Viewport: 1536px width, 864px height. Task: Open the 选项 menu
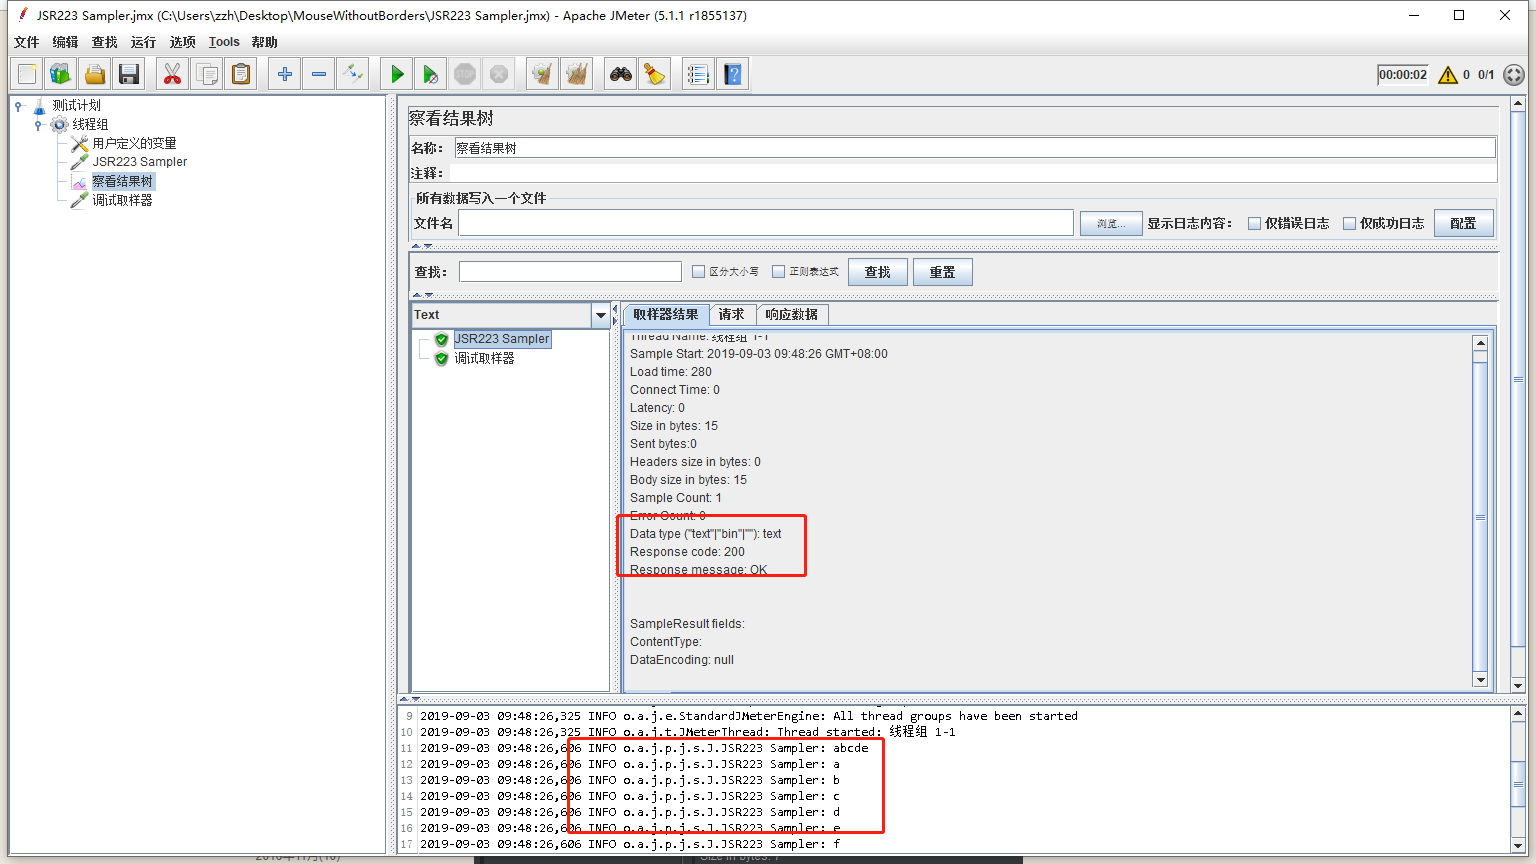point(182,42)
